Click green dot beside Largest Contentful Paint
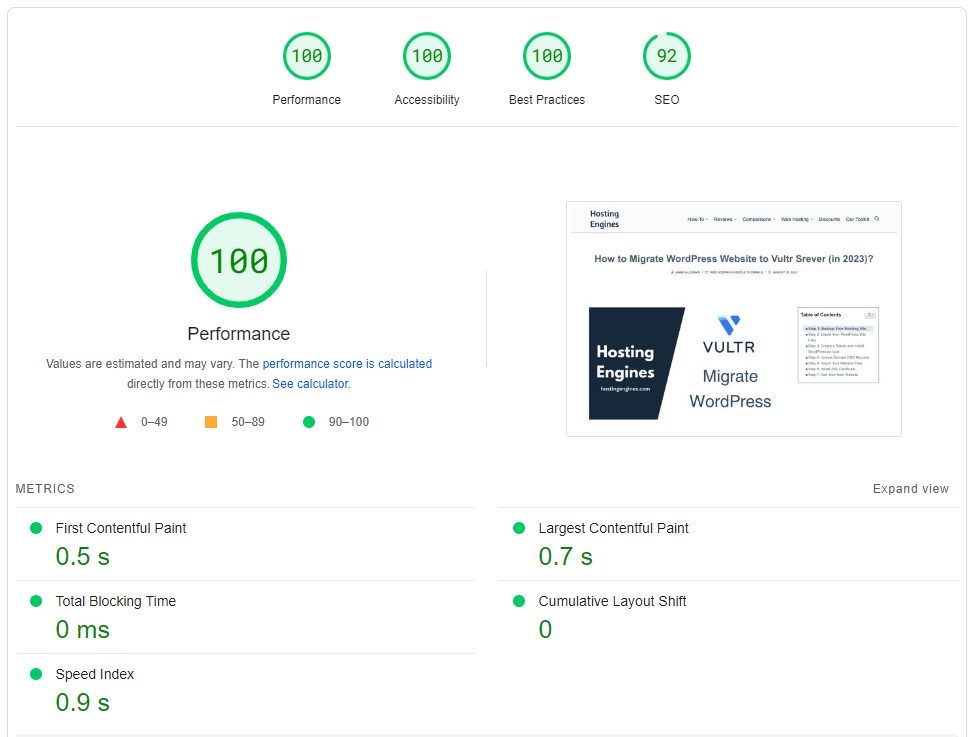 pyautogui.click(x=519, y=528)
